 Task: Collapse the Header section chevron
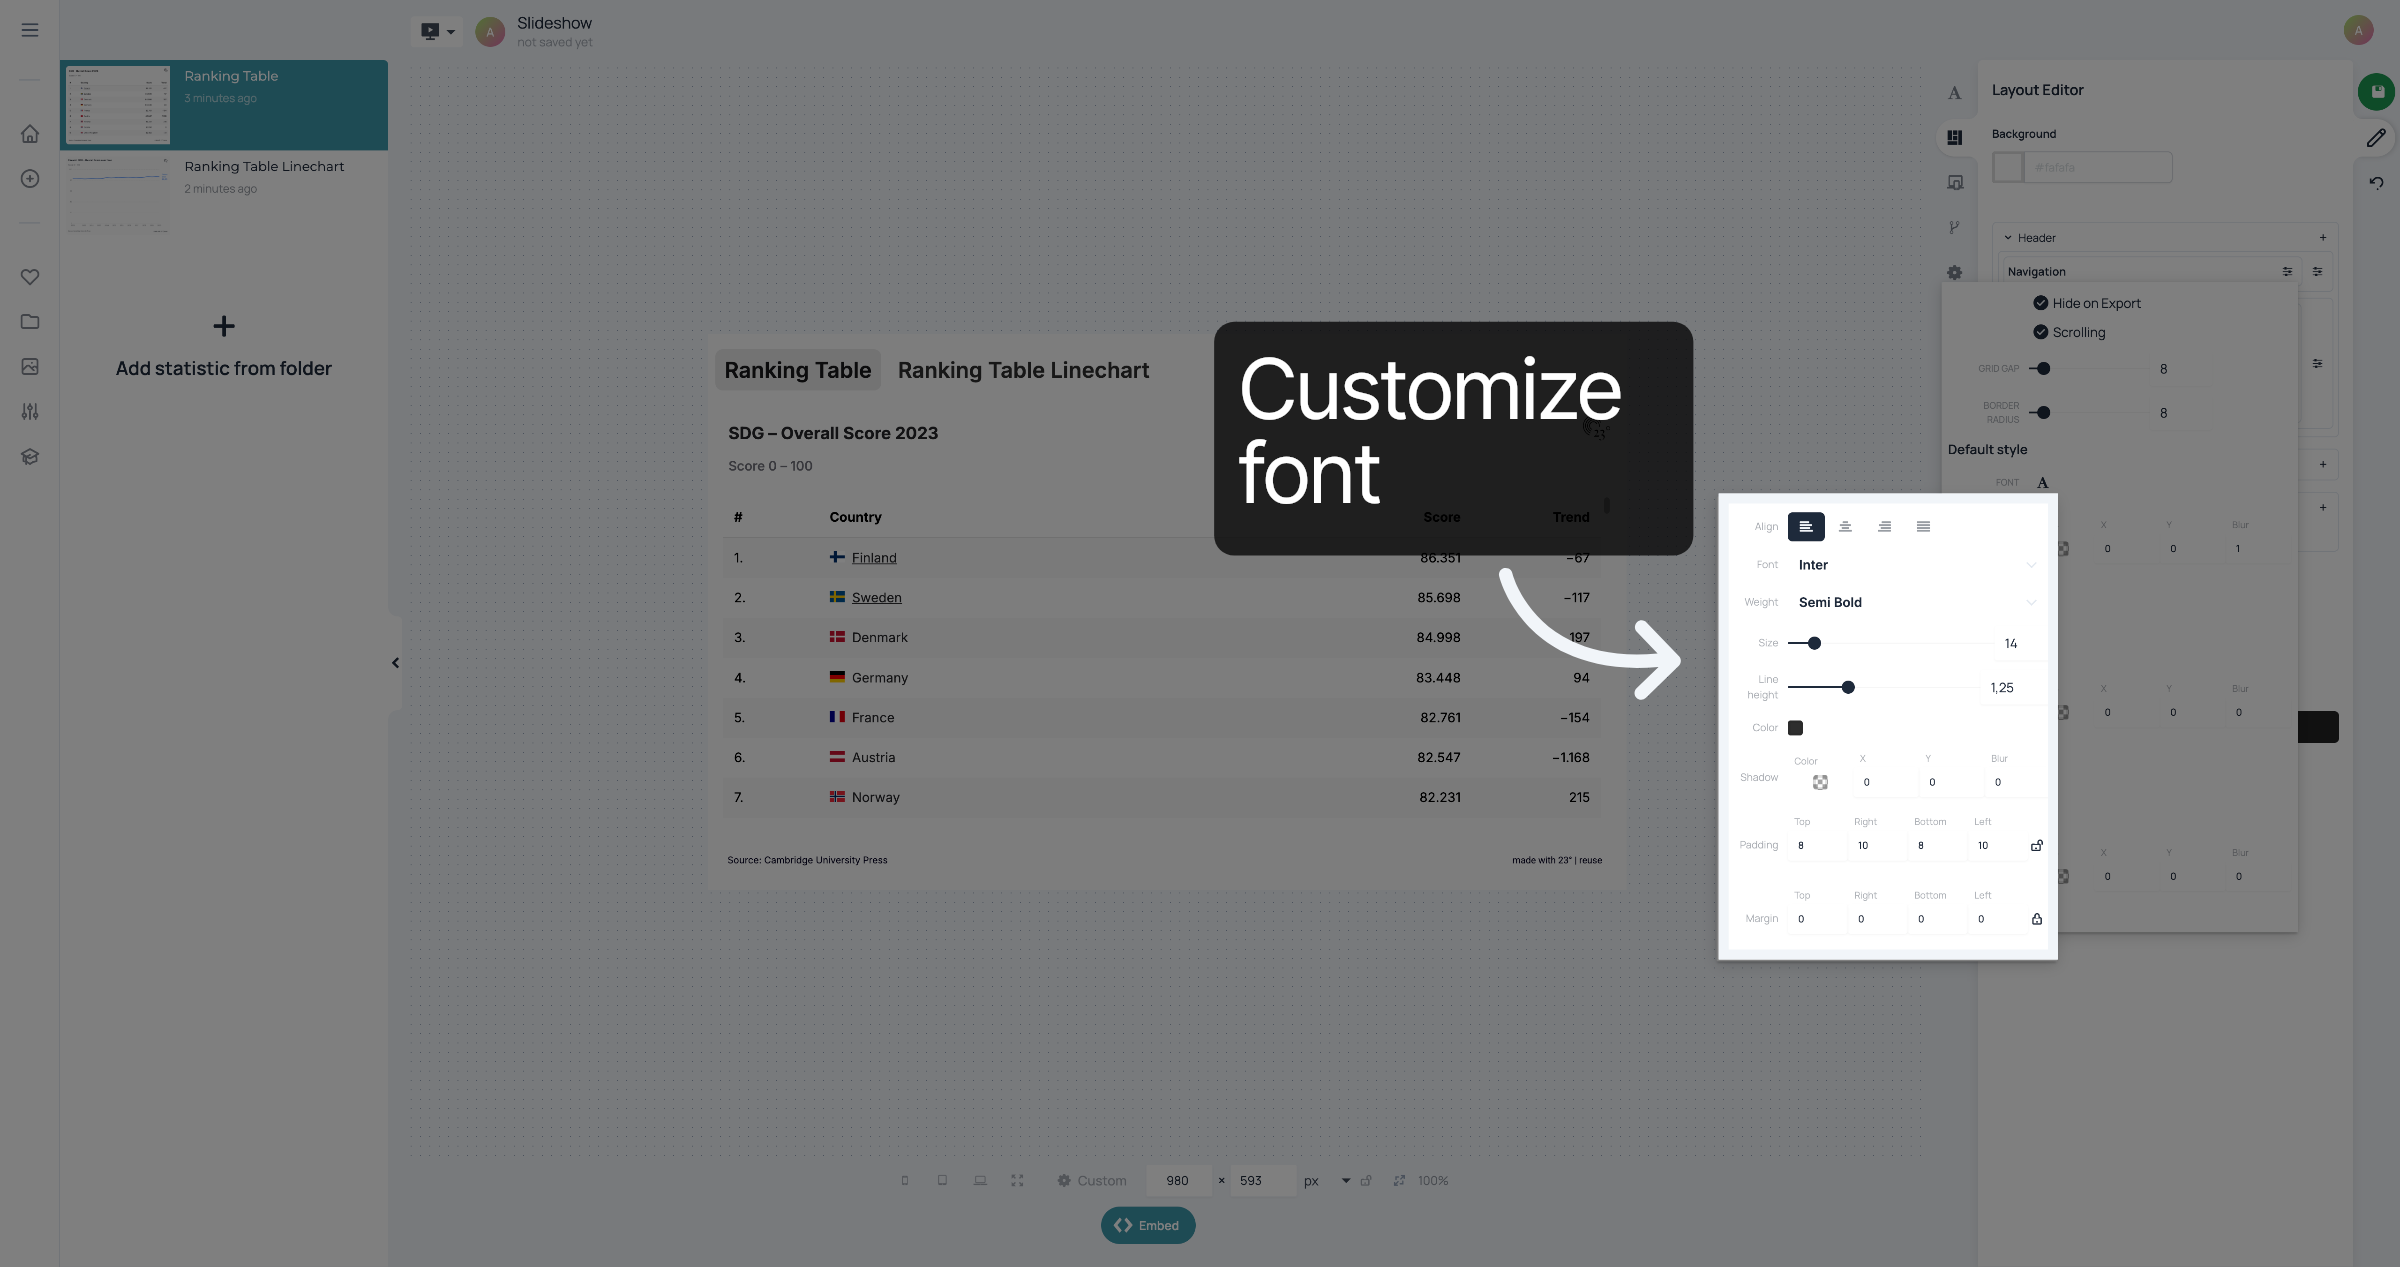click(x=2007, y=238)
